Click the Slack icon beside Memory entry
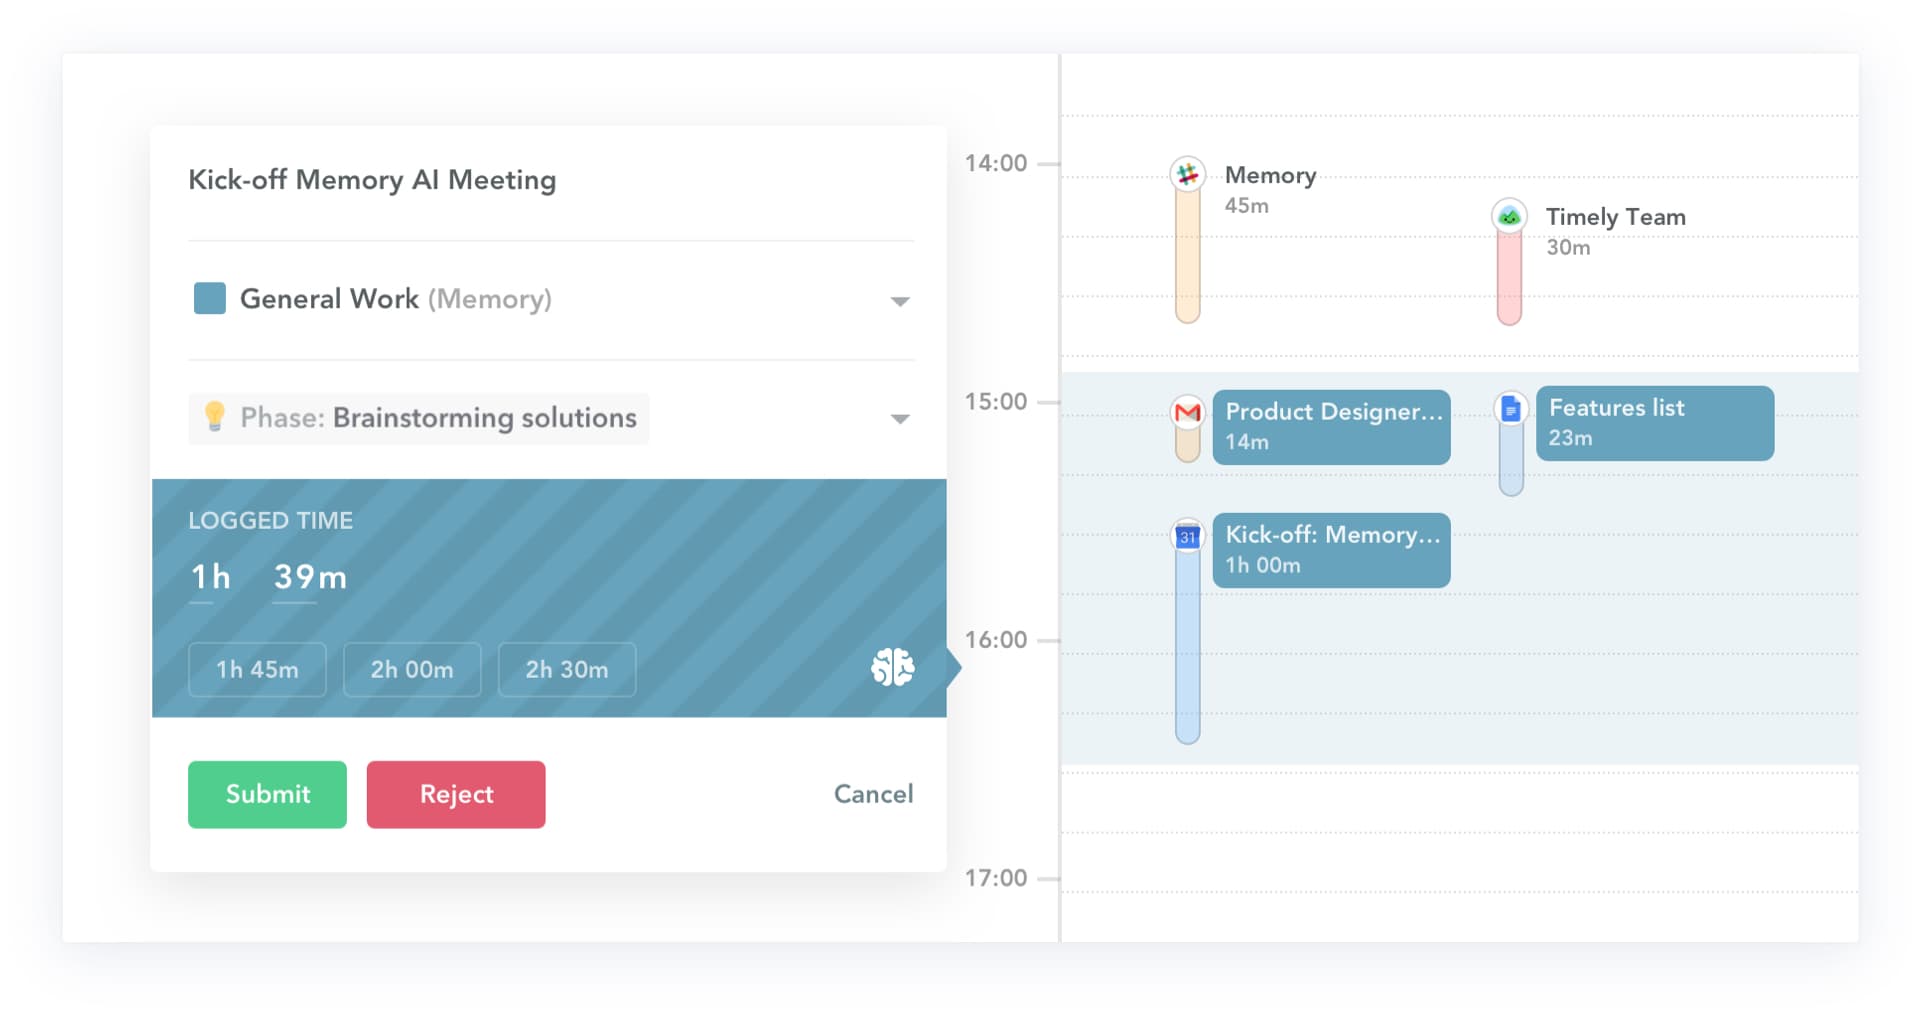The width and height of the screenshot is (1920, 1014). tap(1187, 174)
